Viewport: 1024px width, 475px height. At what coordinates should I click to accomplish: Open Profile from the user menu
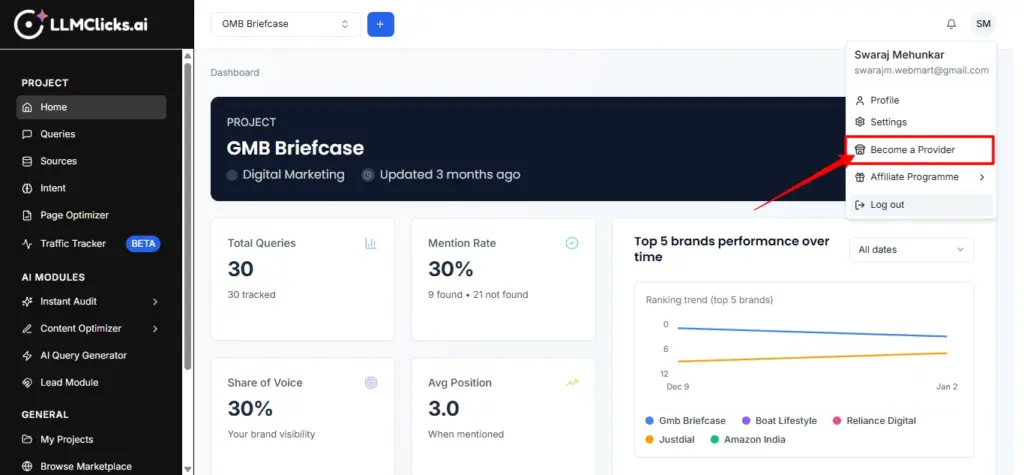coord(884,100)
